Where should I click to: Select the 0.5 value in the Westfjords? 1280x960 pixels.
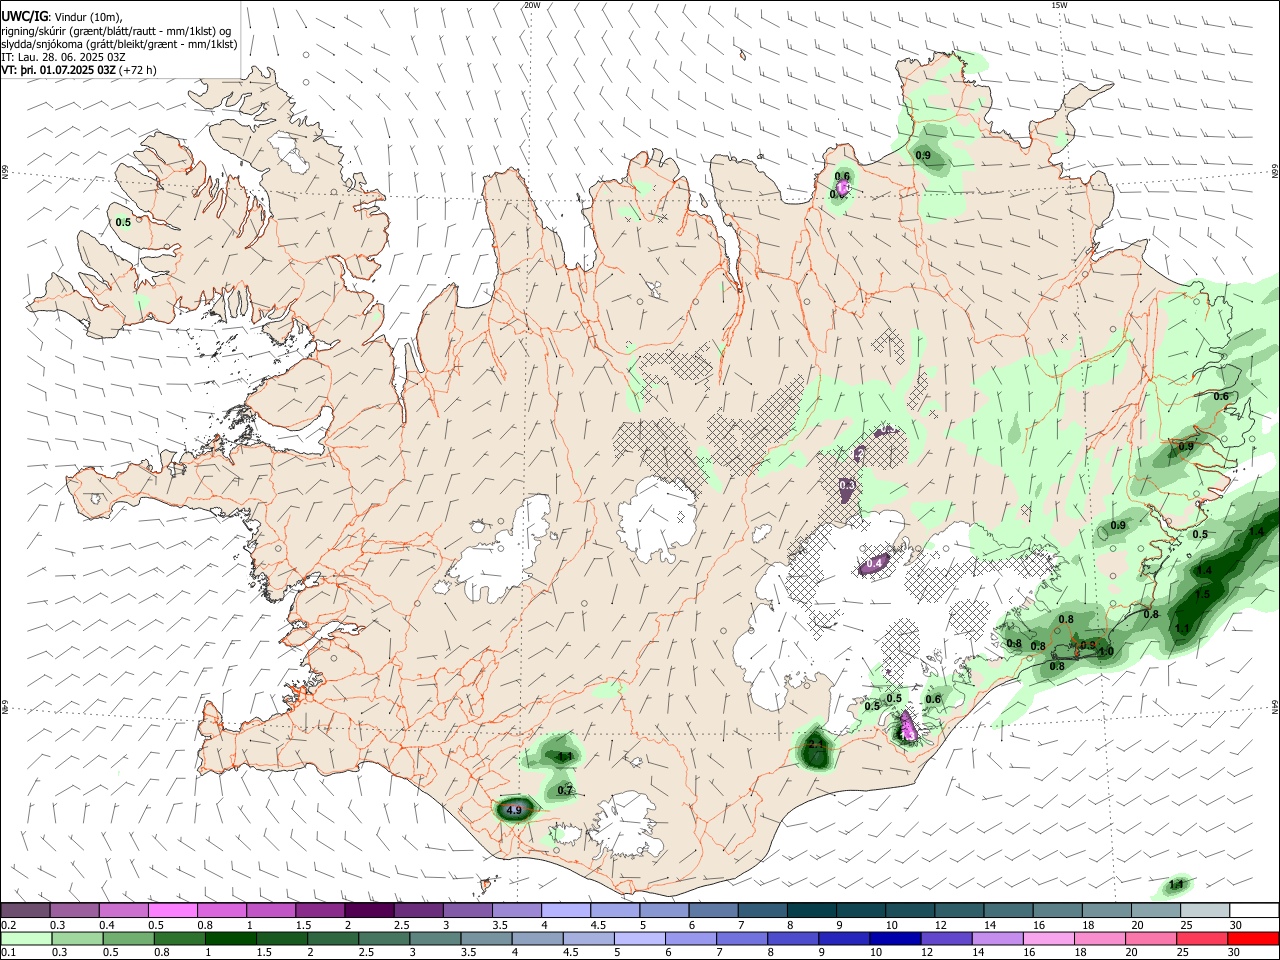123,222
